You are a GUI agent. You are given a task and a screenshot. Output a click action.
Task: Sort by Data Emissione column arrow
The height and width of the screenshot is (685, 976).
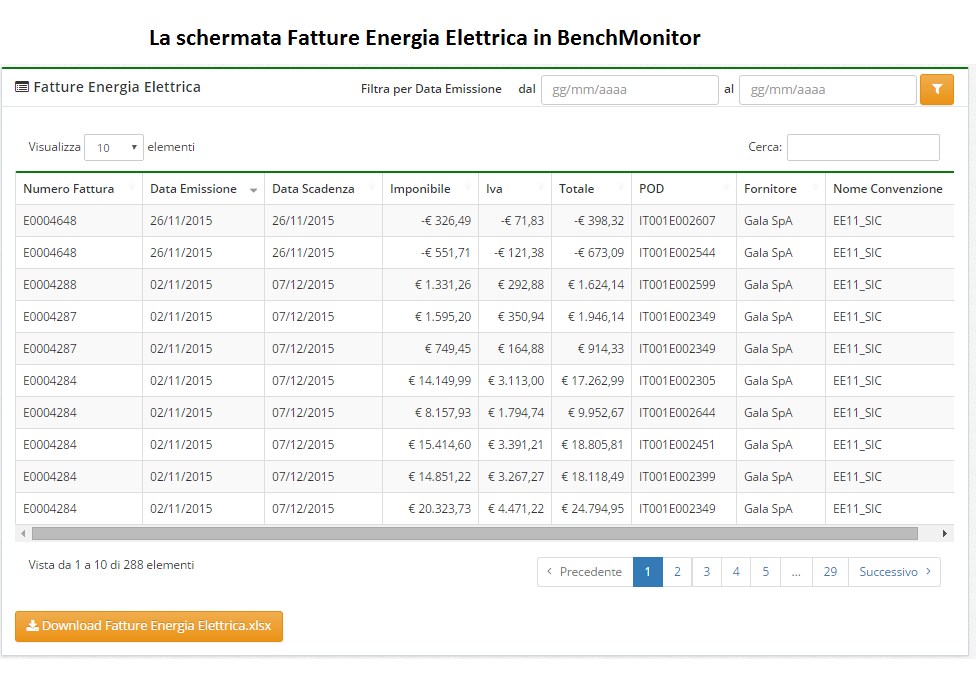253,190
